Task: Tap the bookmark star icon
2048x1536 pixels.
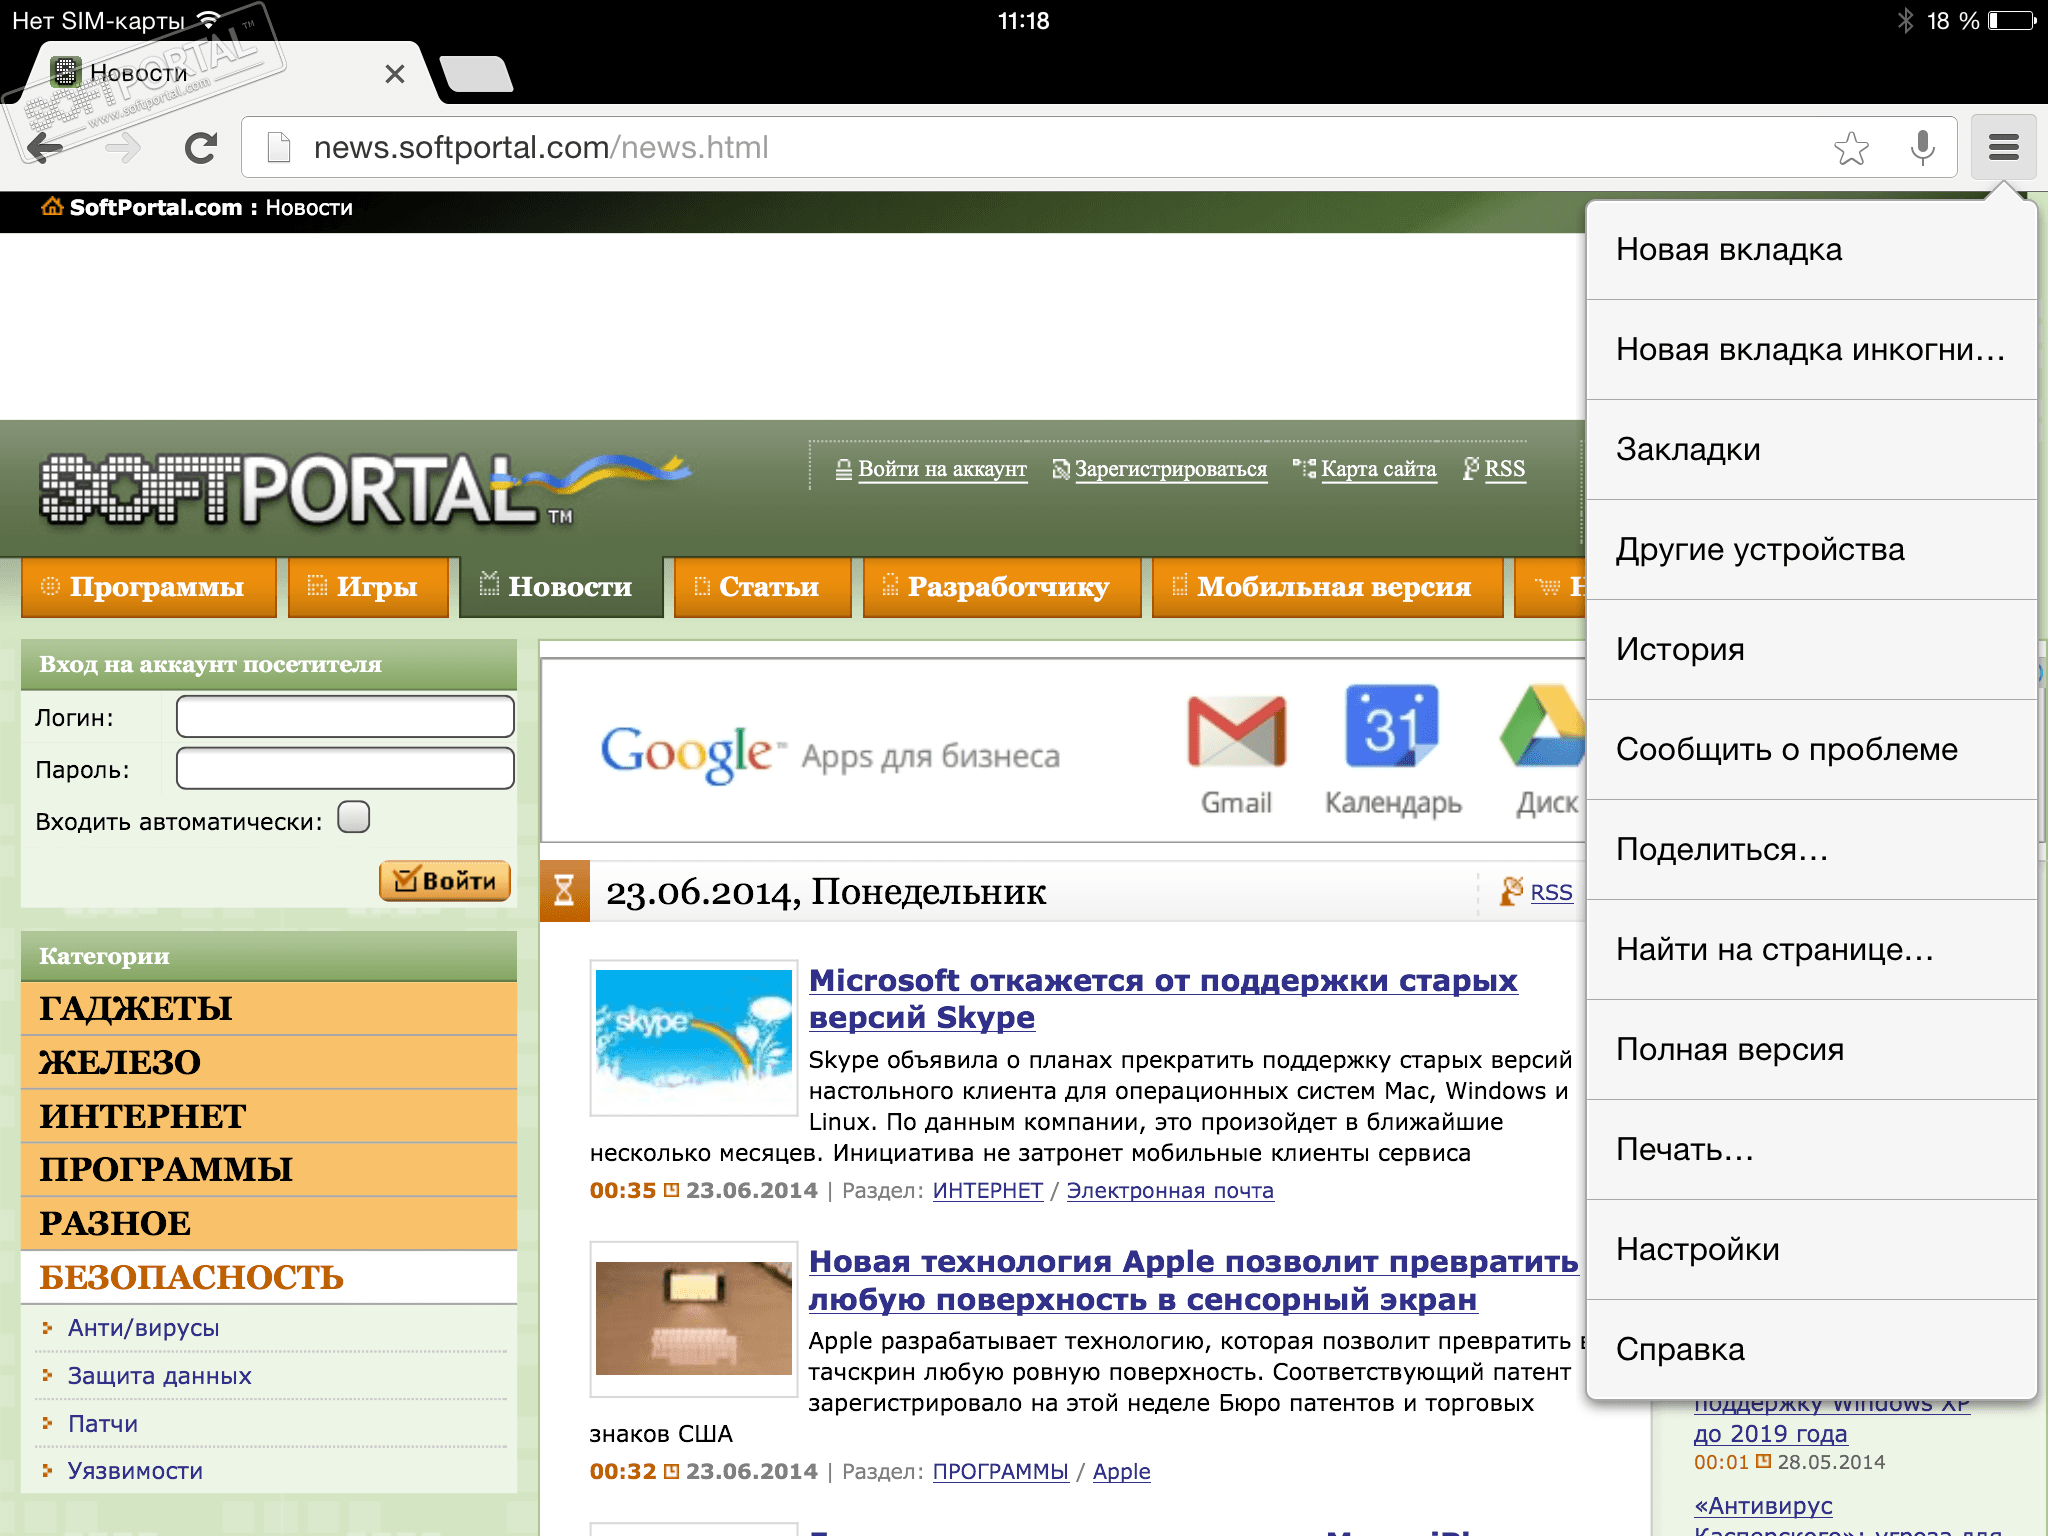Action: 1851,148
